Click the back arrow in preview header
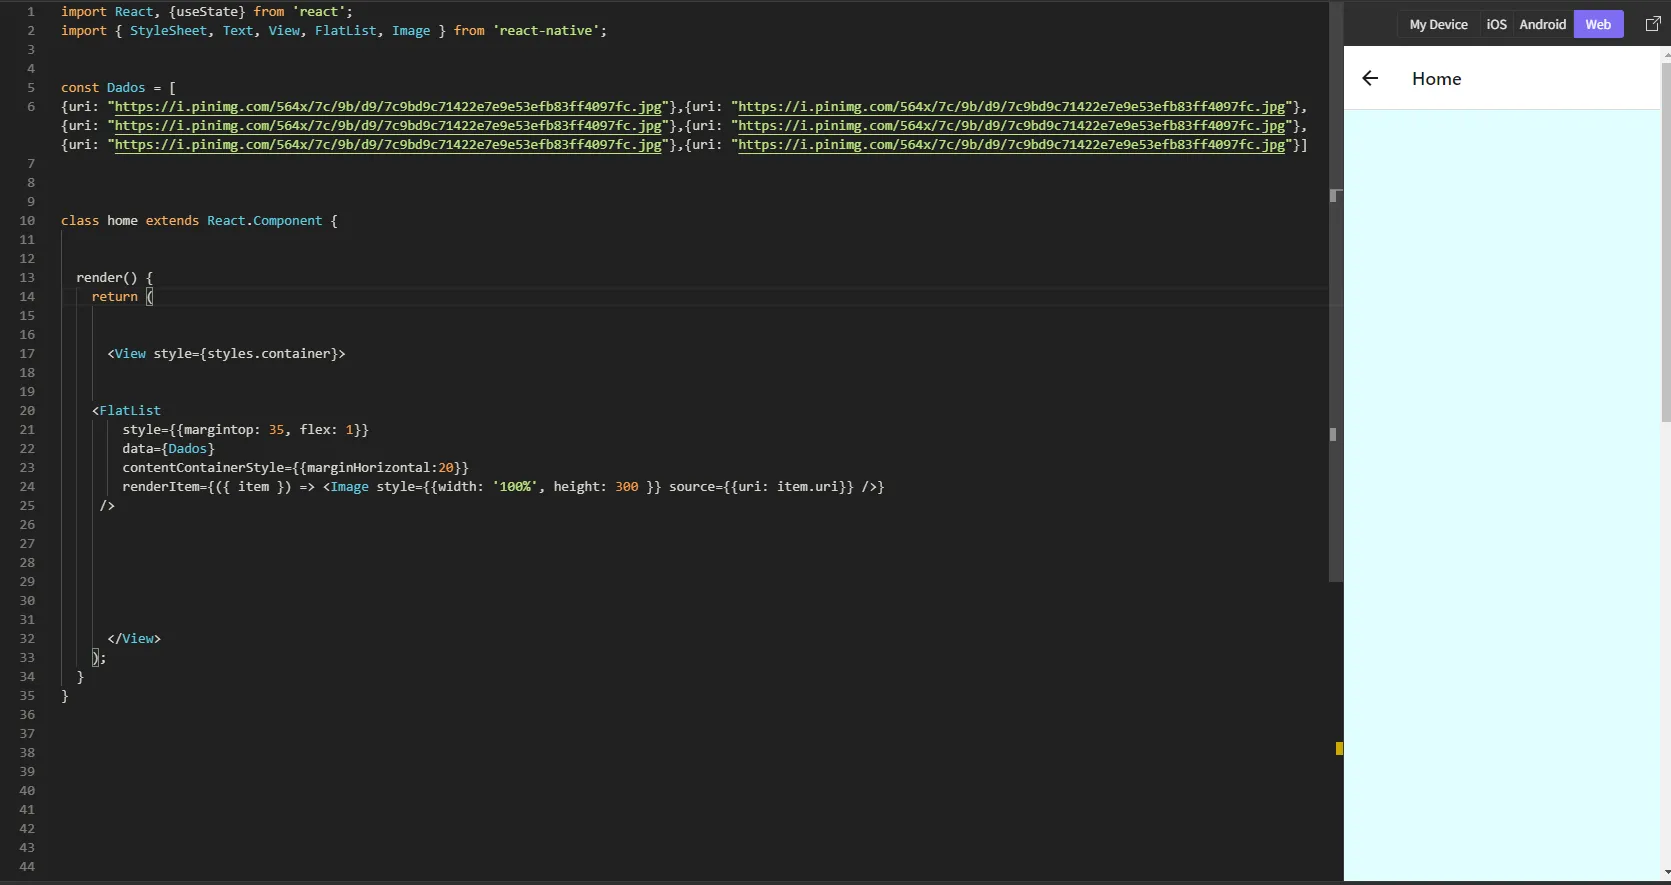The image size is (1671, 885). coord(1370,78)
